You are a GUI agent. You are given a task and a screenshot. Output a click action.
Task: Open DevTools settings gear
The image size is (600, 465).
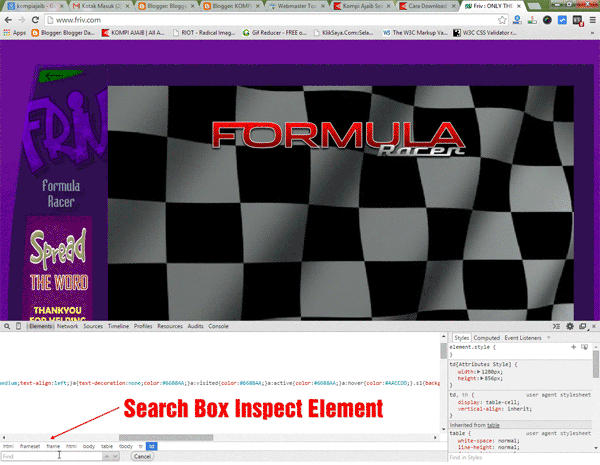pos(570,326)
